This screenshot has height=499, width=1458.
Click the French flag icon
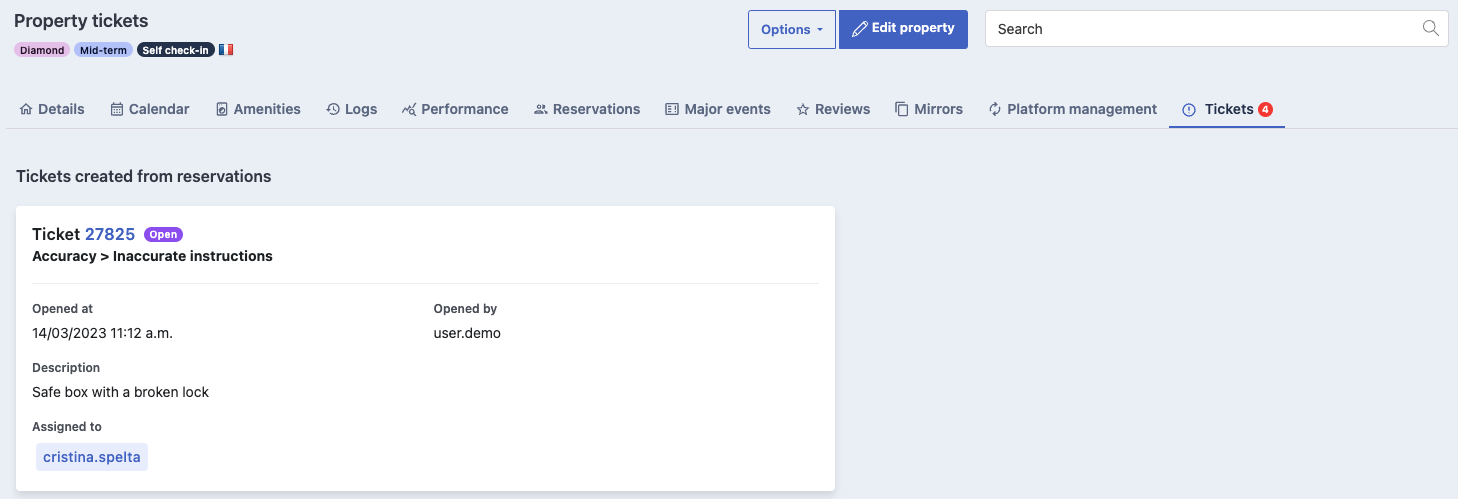(x=226, y=50)
